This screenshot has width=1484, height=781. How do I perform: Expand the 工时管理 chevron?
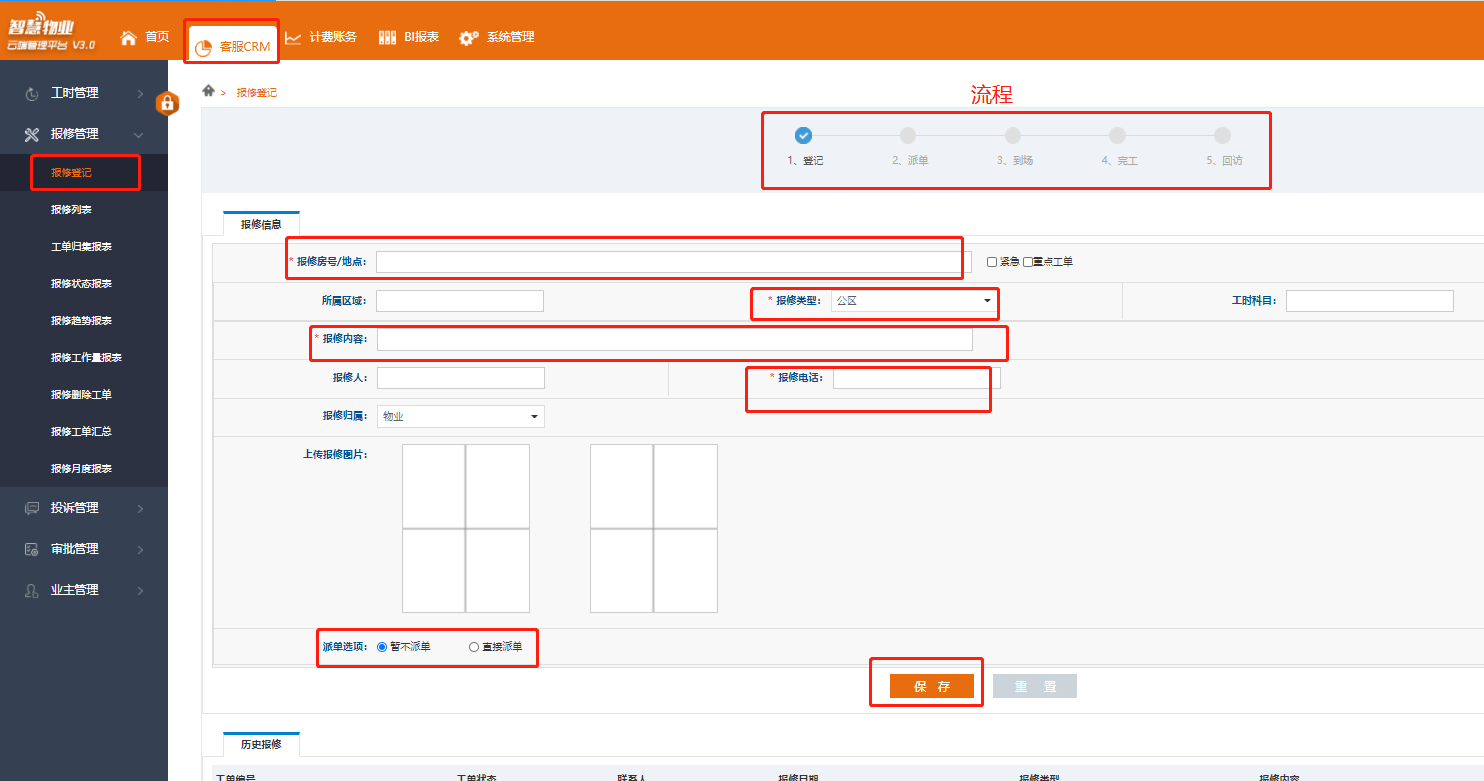click(x=140, y=93)
